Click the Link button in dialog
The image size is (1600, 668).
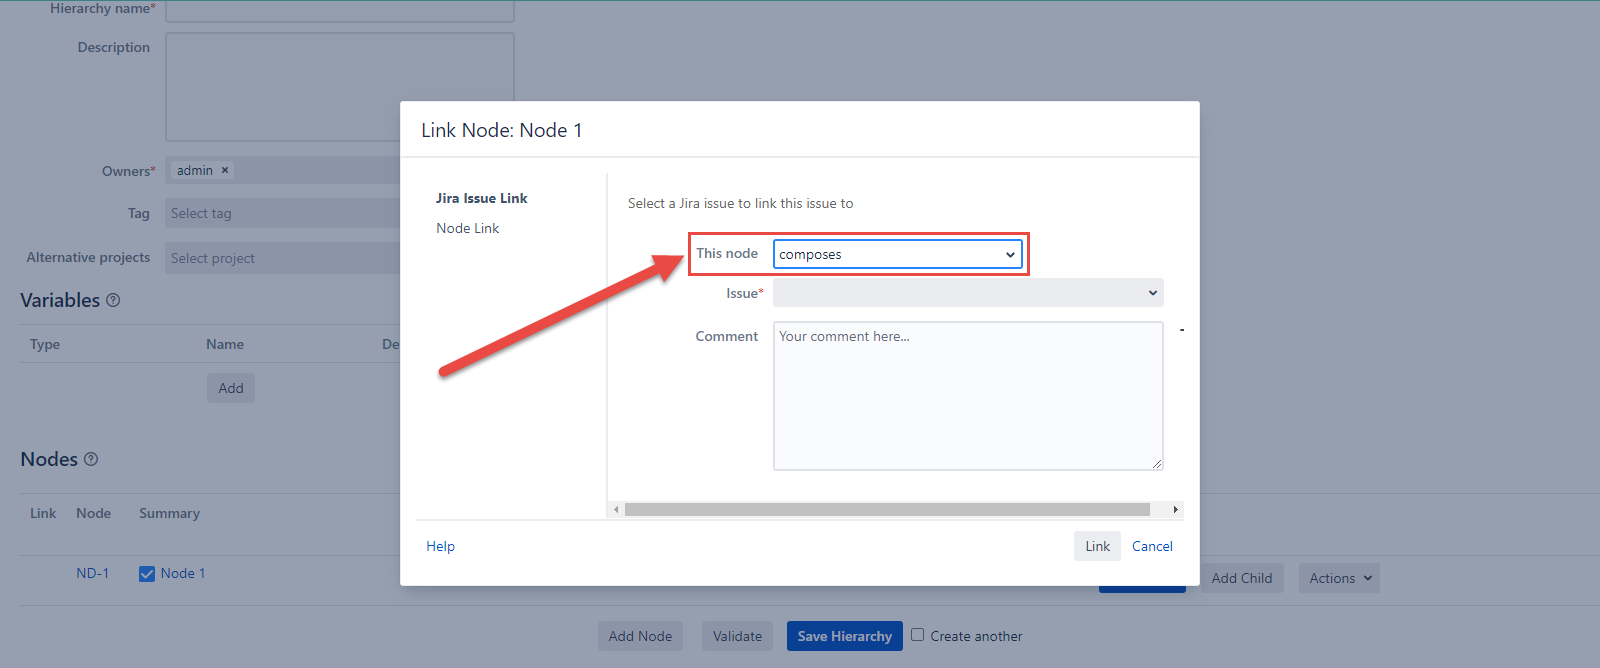tap(1097, 546)
